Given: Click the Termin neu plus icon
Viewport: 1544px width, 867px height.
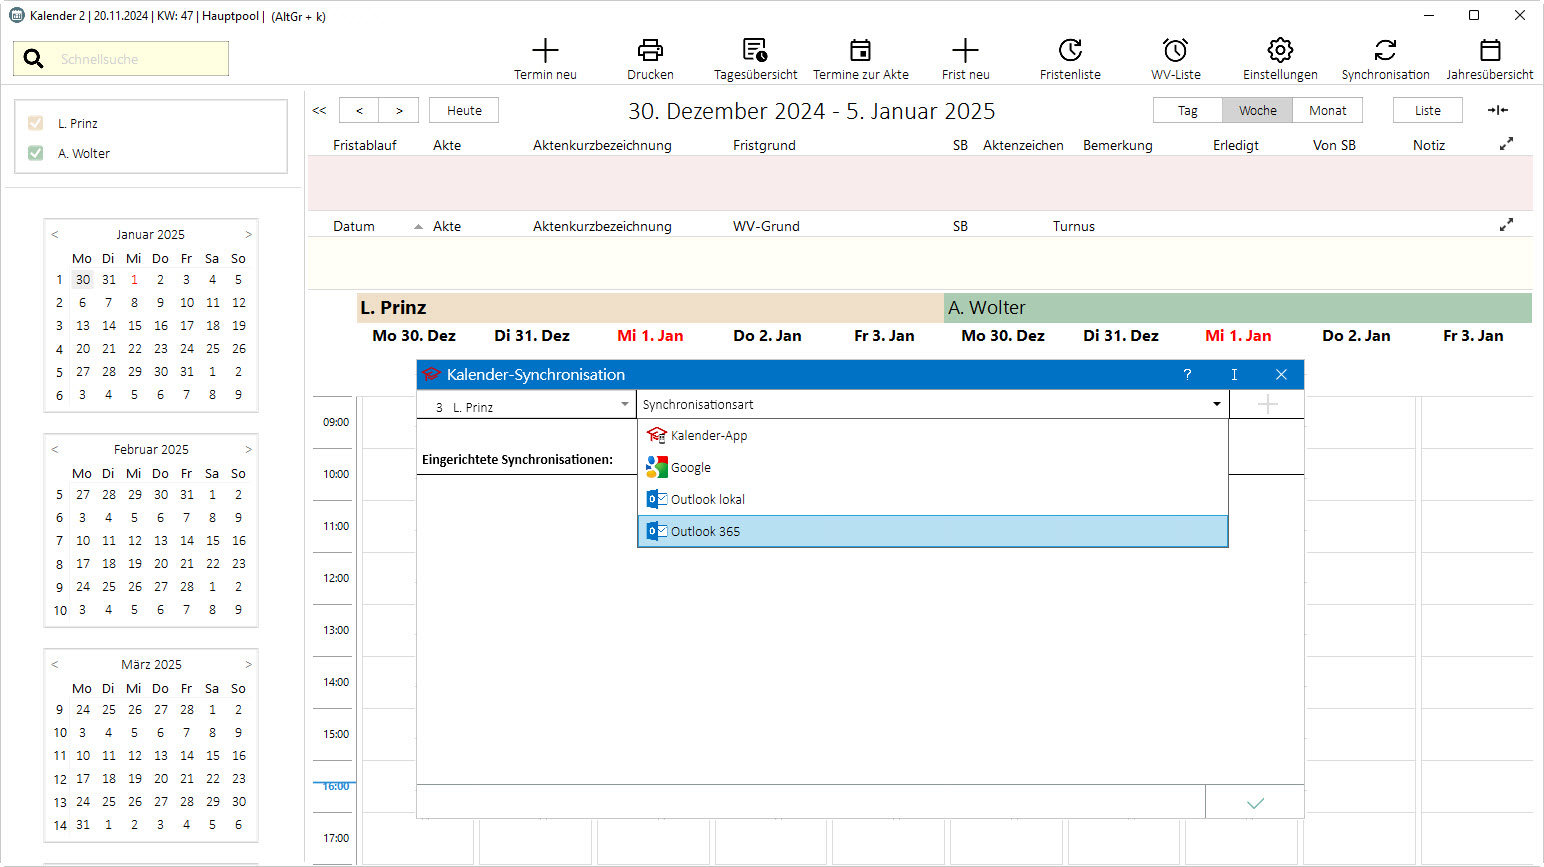Looking at the screenshot, I should (x=545, y=51).
